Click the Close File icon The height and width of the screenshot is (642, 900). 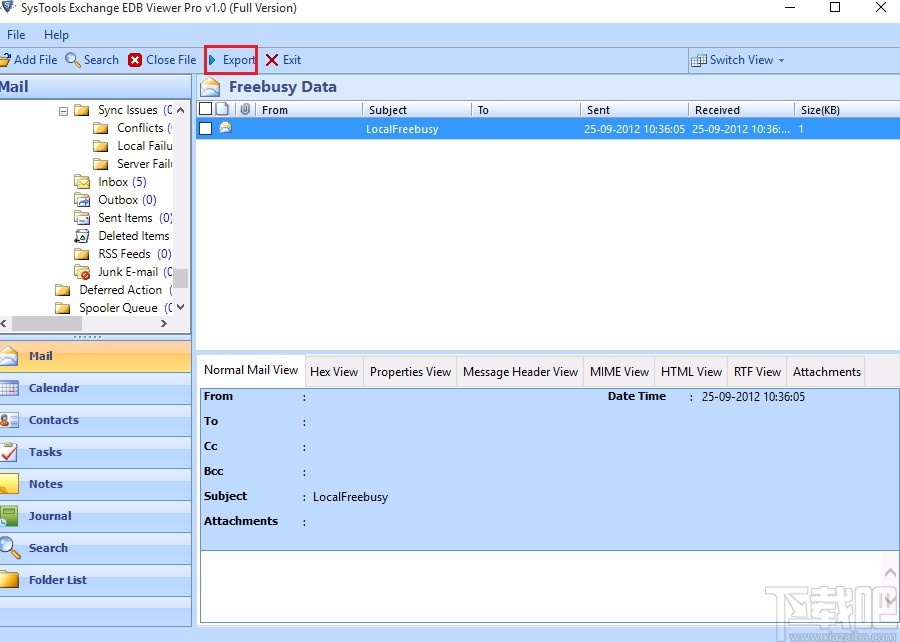135,59
